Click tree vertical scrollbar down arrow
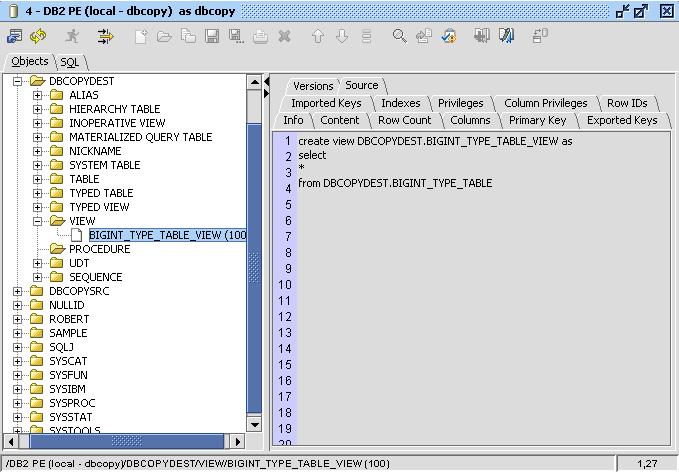Viewport: 679px width, 472px height. click(x=254, y=425)
